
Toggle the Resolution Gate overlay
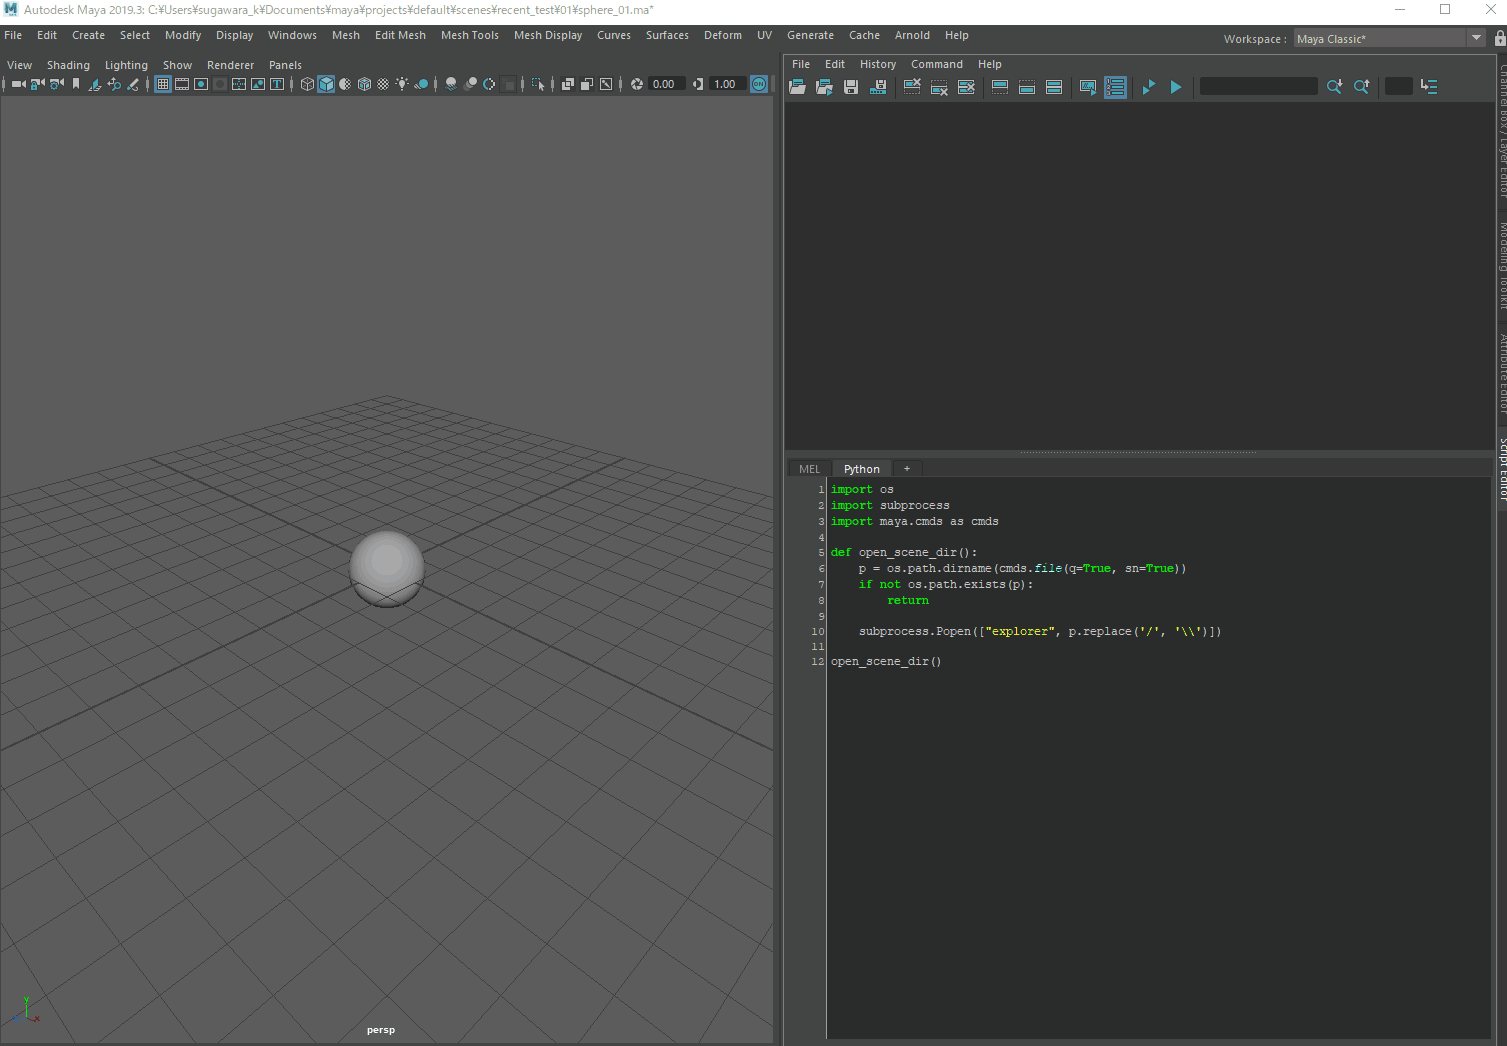click(201, 84)
